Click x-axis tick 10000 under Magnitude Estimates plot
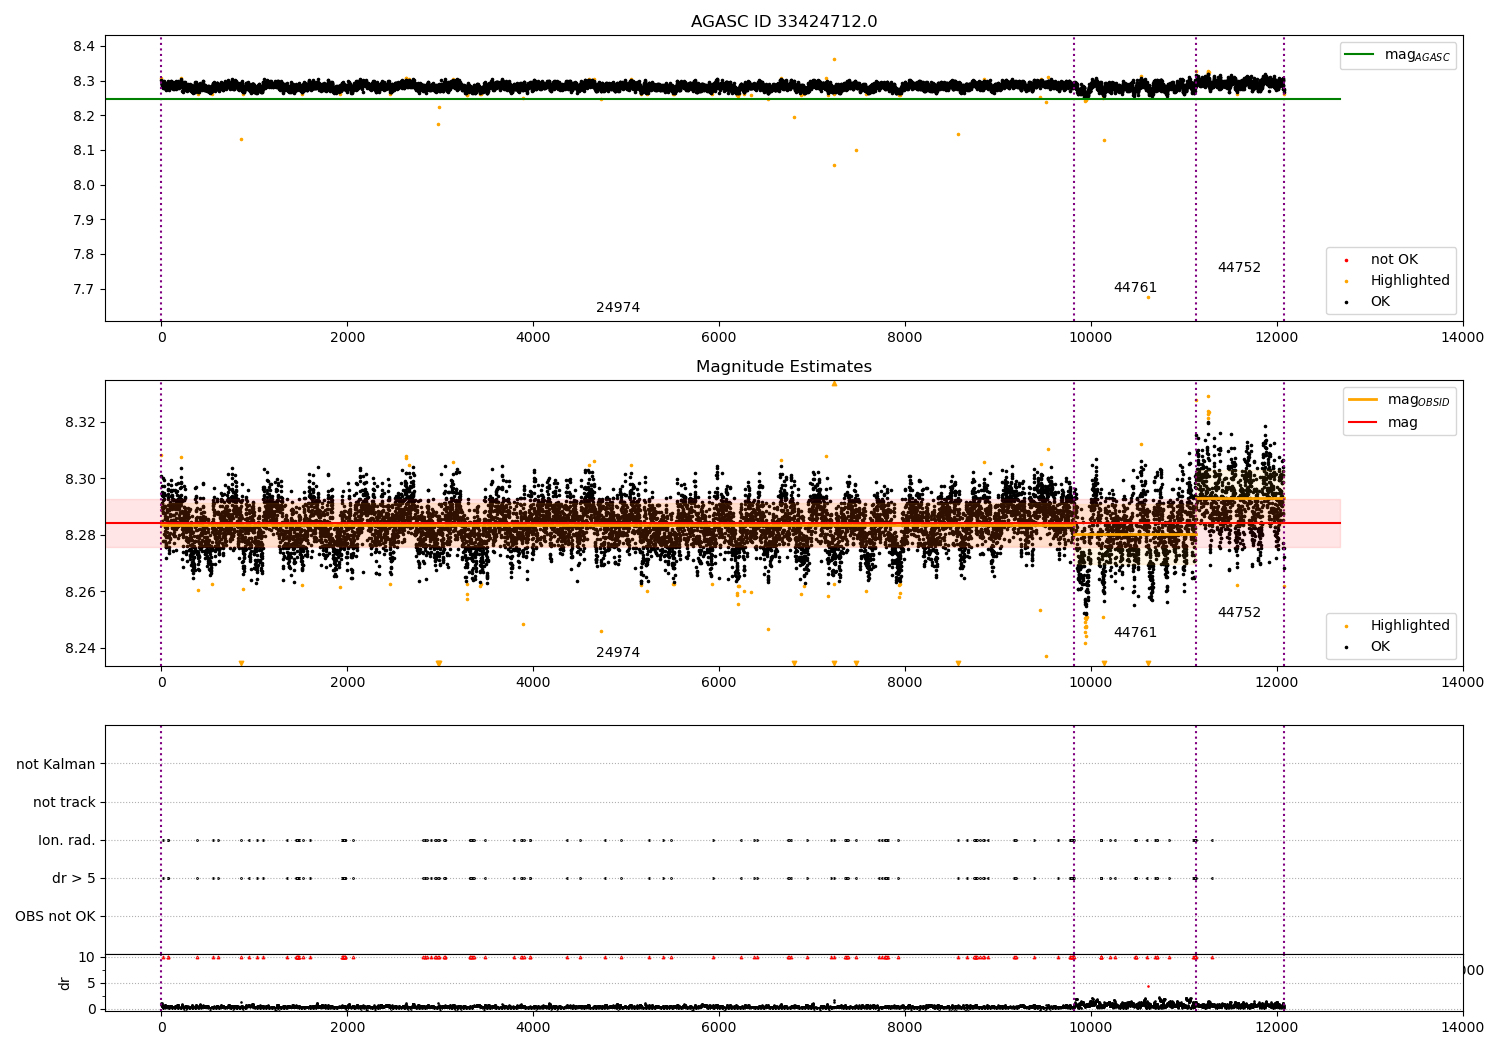 (1091, 683)
